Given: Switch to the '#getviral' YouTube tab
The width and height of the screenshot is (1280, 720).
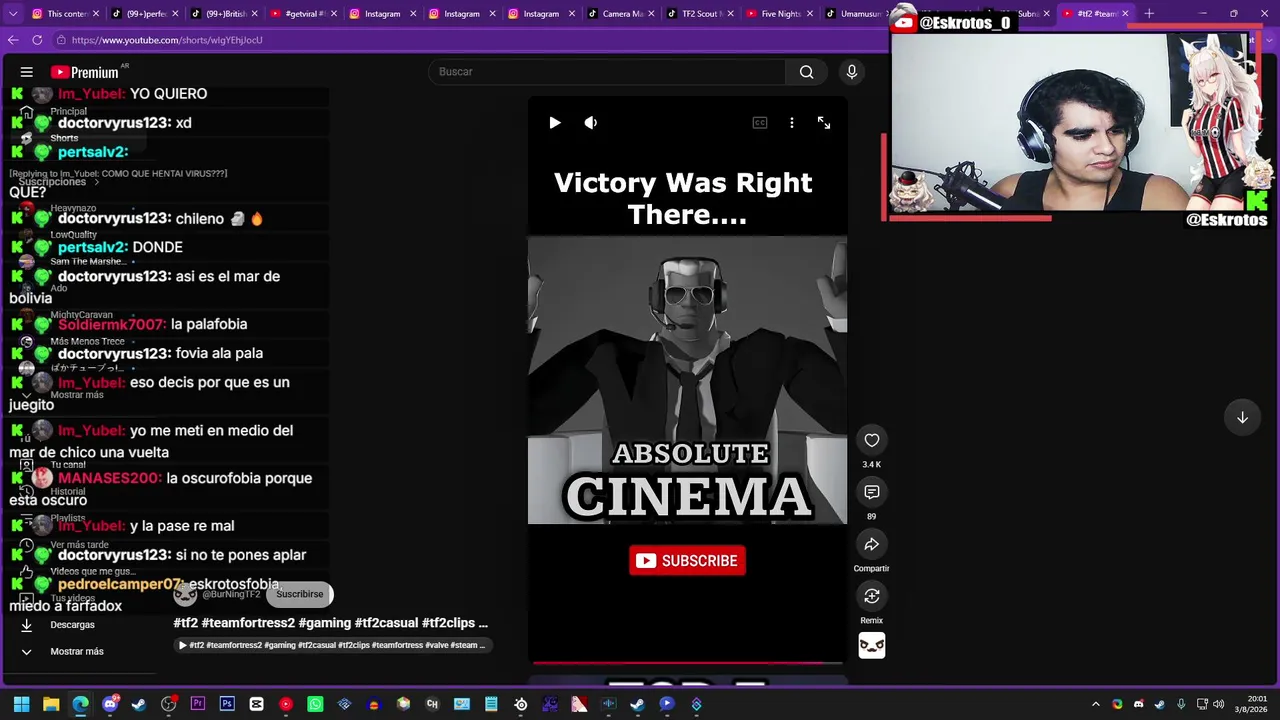Looking at the screenshot, I should pyautogui.click(x=302, y=14).
